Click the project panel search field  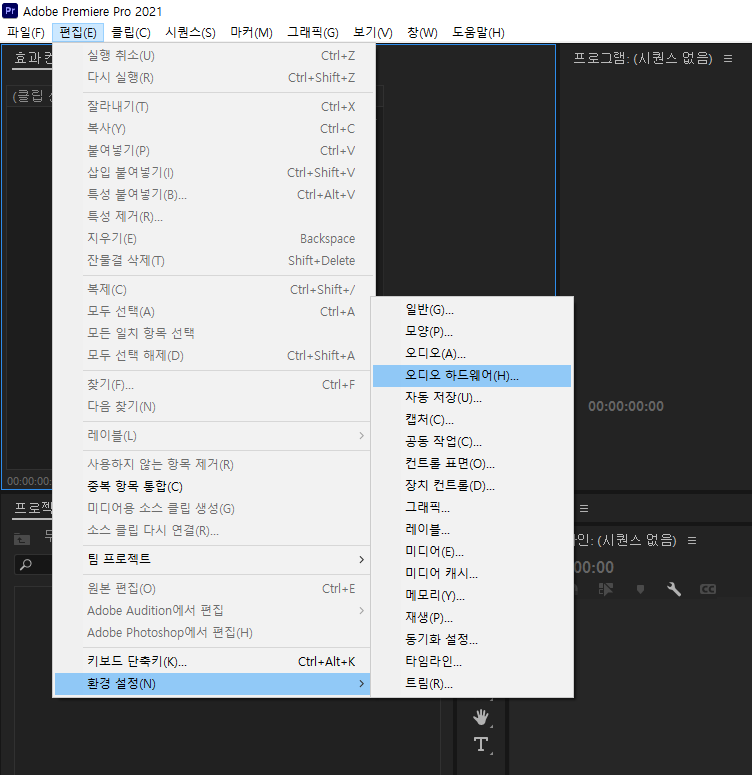[x=33, y=564]
